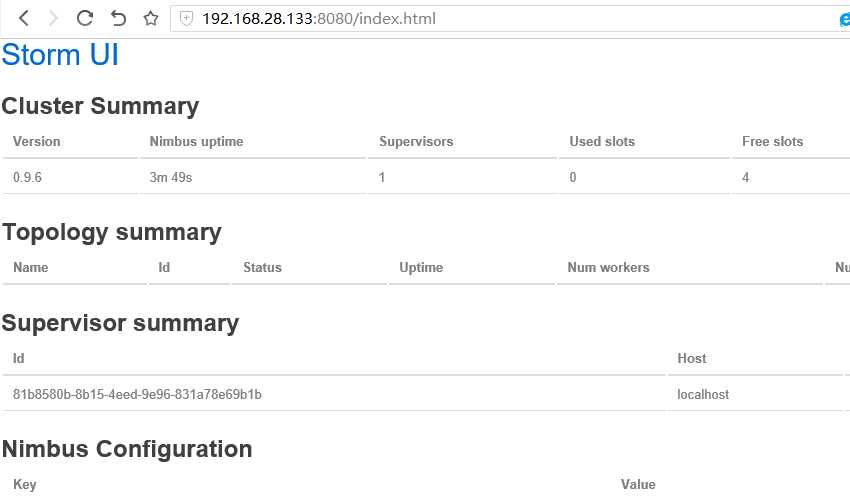Click the Supervisors column header

click(x=416, y=142)
